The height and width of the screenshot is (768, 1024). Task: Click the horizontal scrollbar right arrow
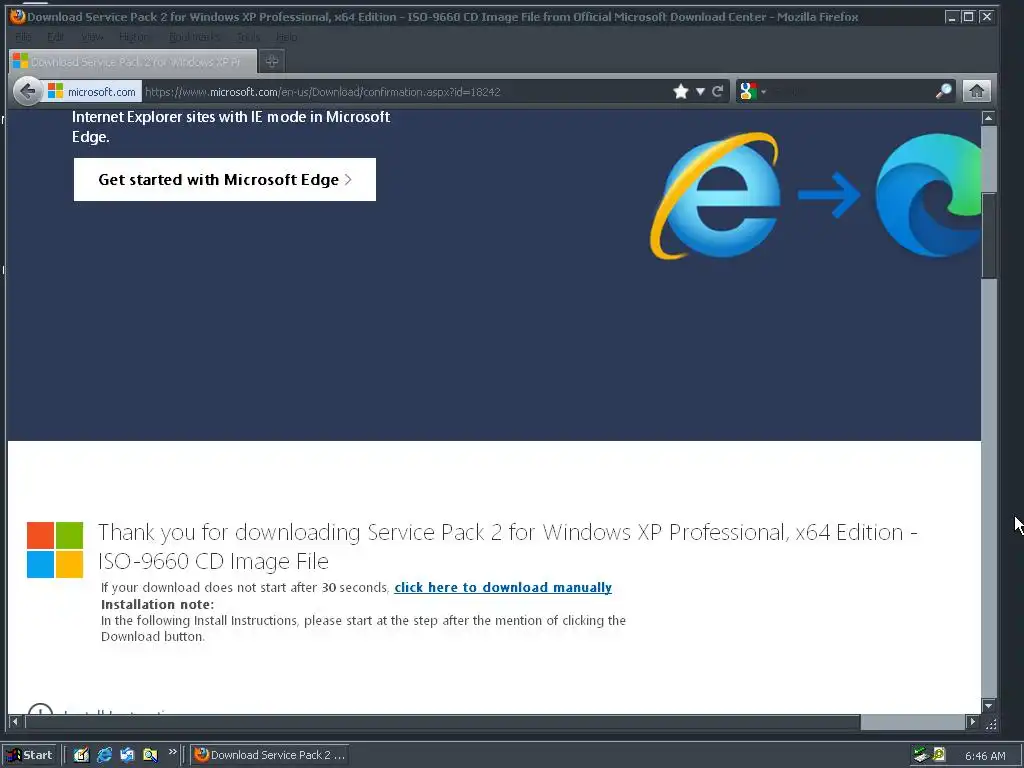972,722
